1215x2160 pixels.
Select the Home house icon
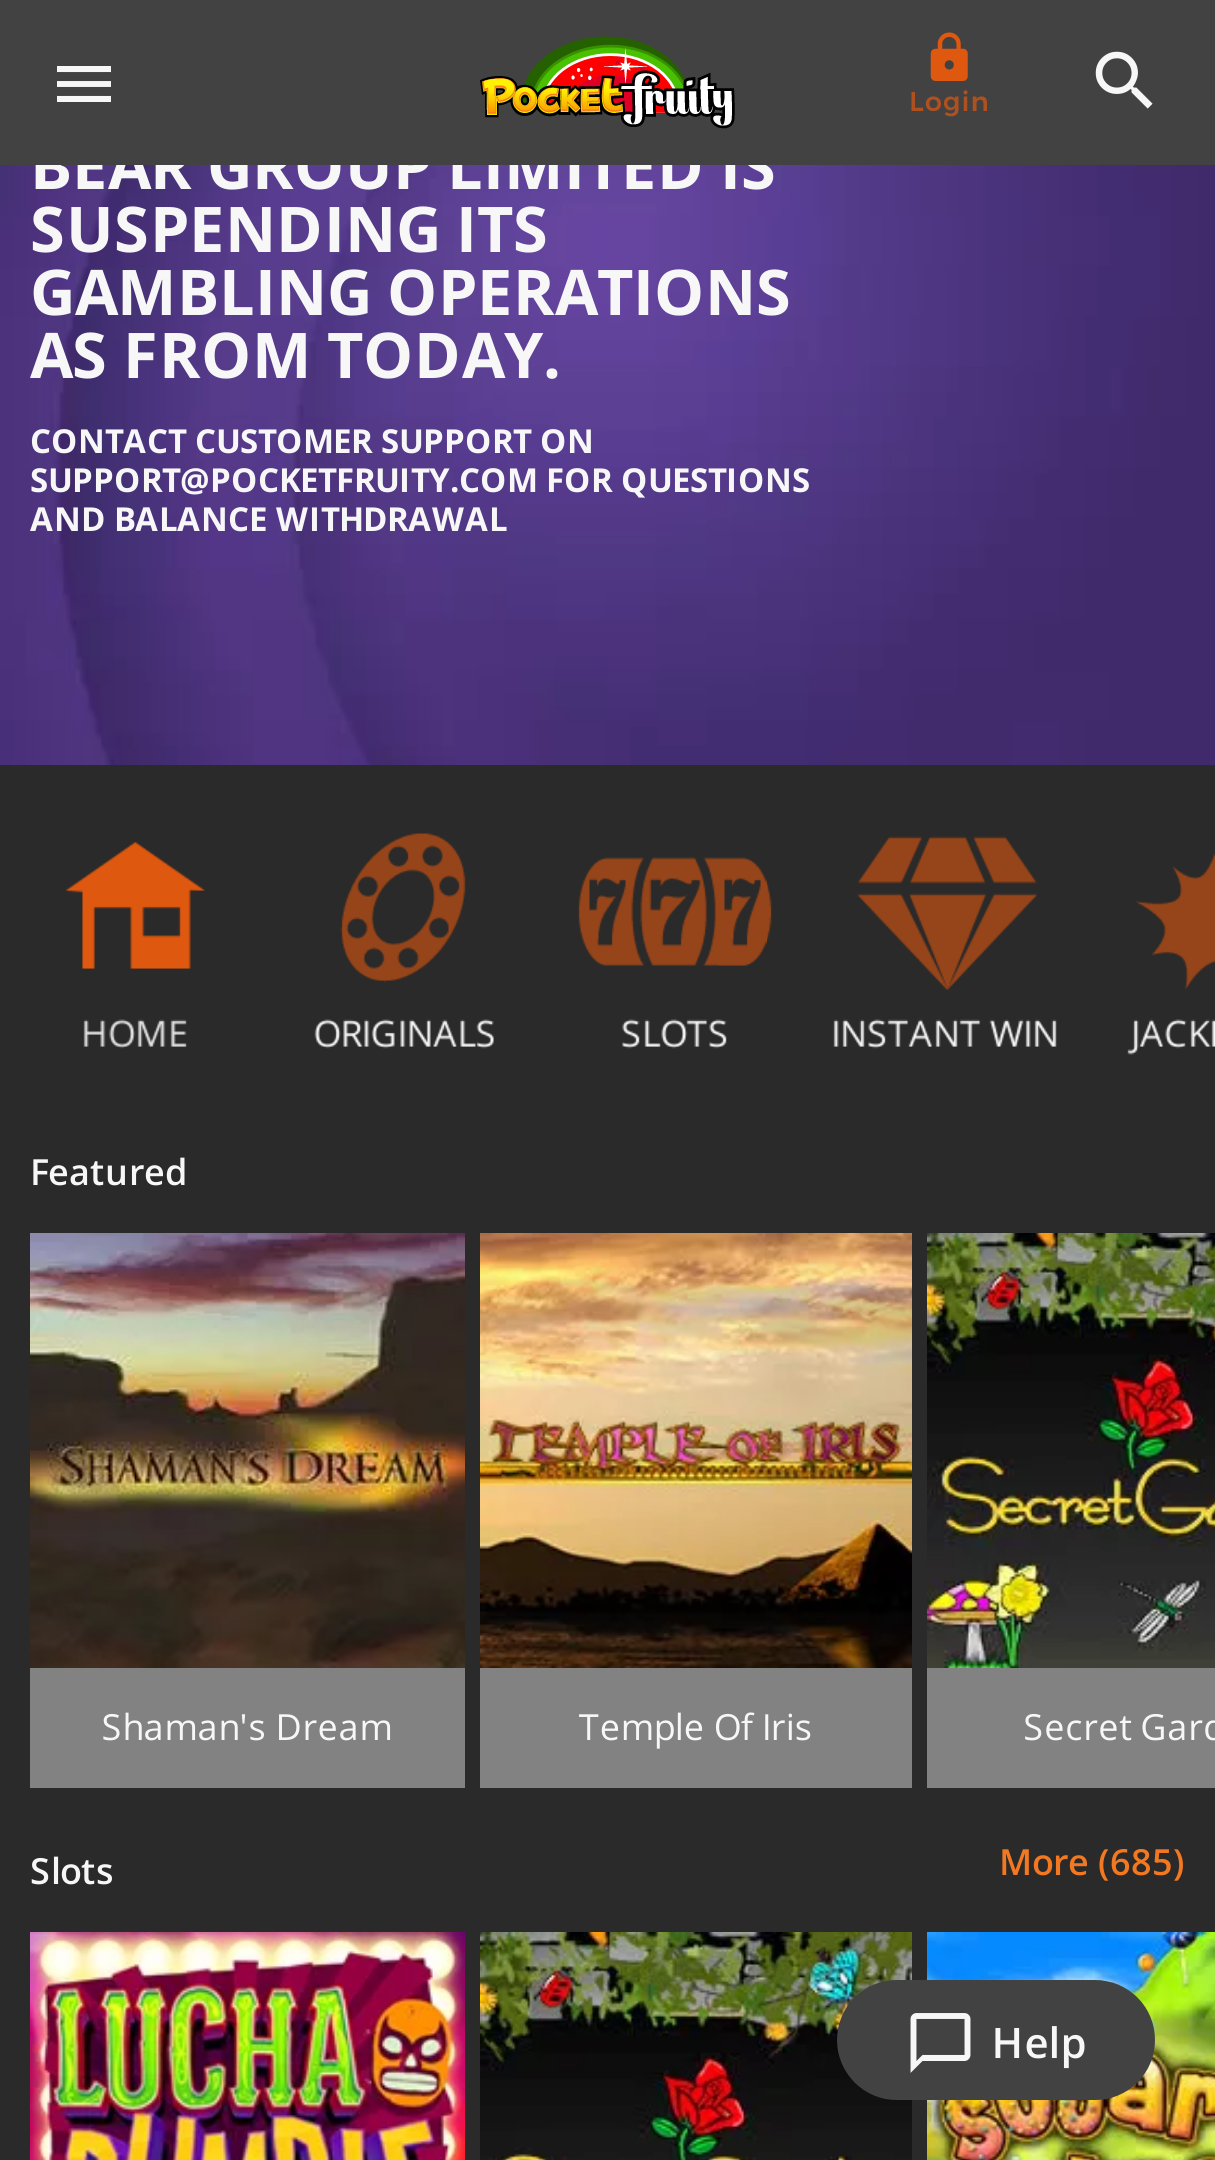(135, 906)
